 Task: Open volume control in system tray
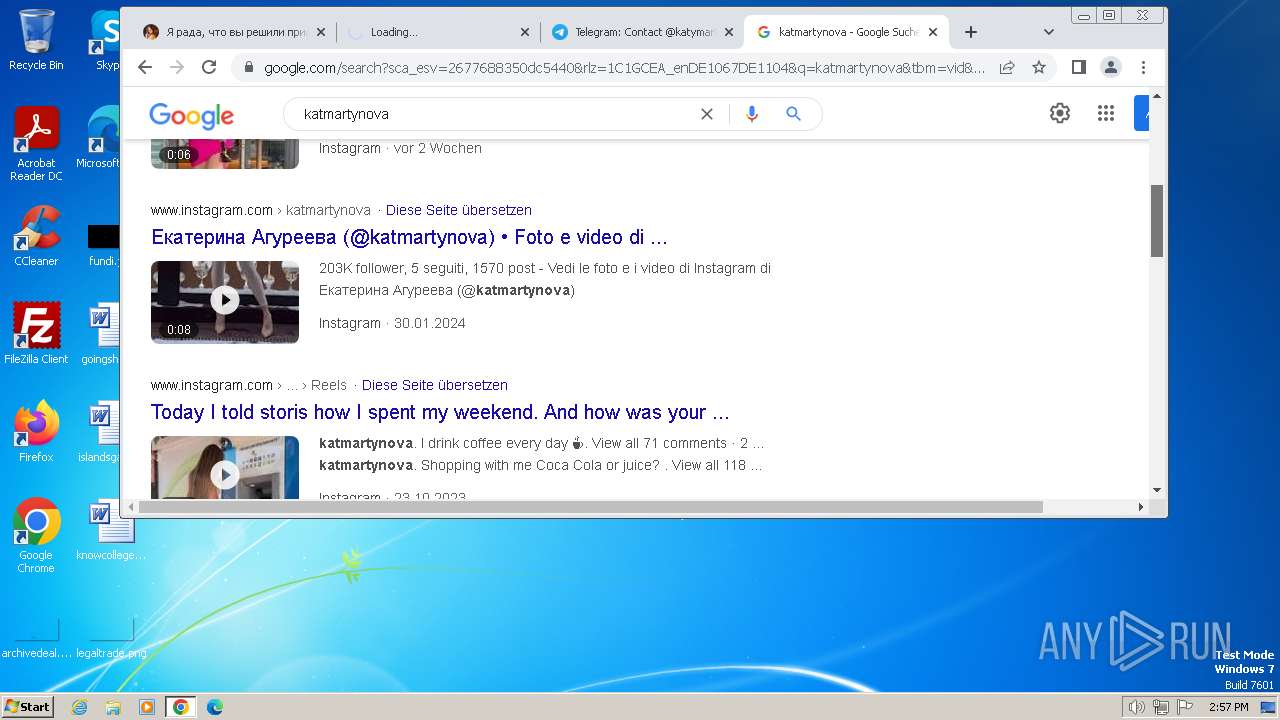coord(1136,707)
